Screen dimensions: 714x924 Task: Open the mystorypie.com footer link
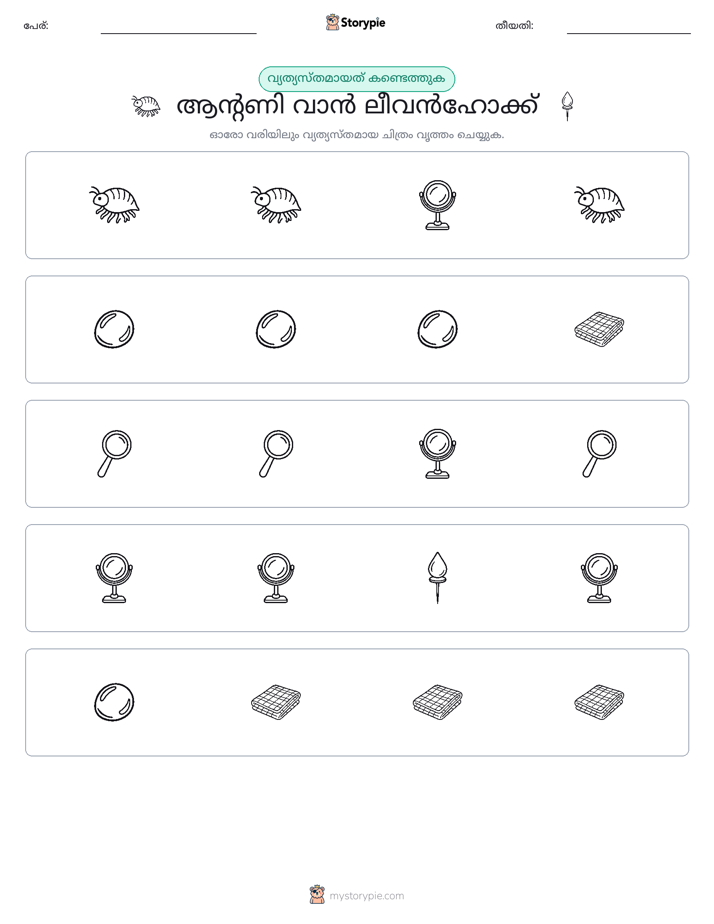click(366, 896)
